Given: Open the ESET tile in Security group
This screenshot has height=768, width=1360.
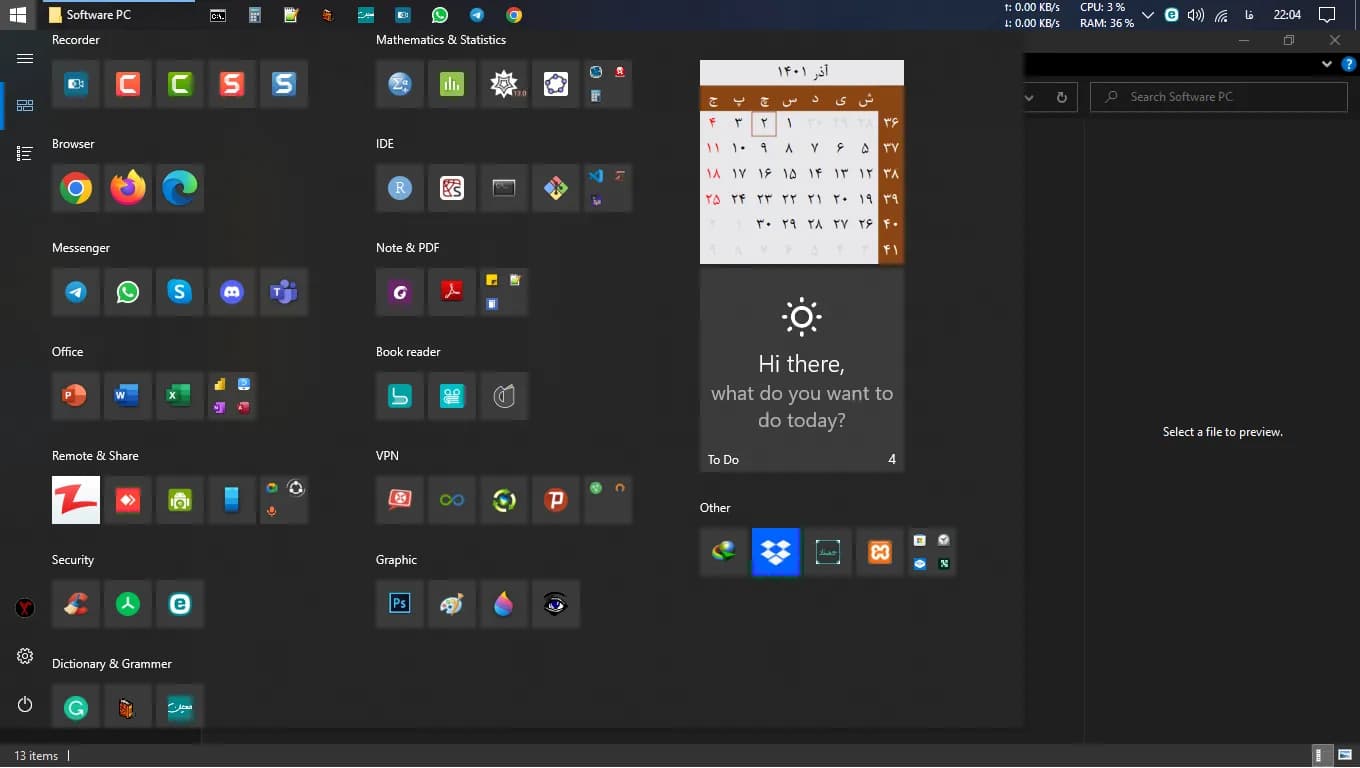Looking at the screenshot, I should coord(180,604).
